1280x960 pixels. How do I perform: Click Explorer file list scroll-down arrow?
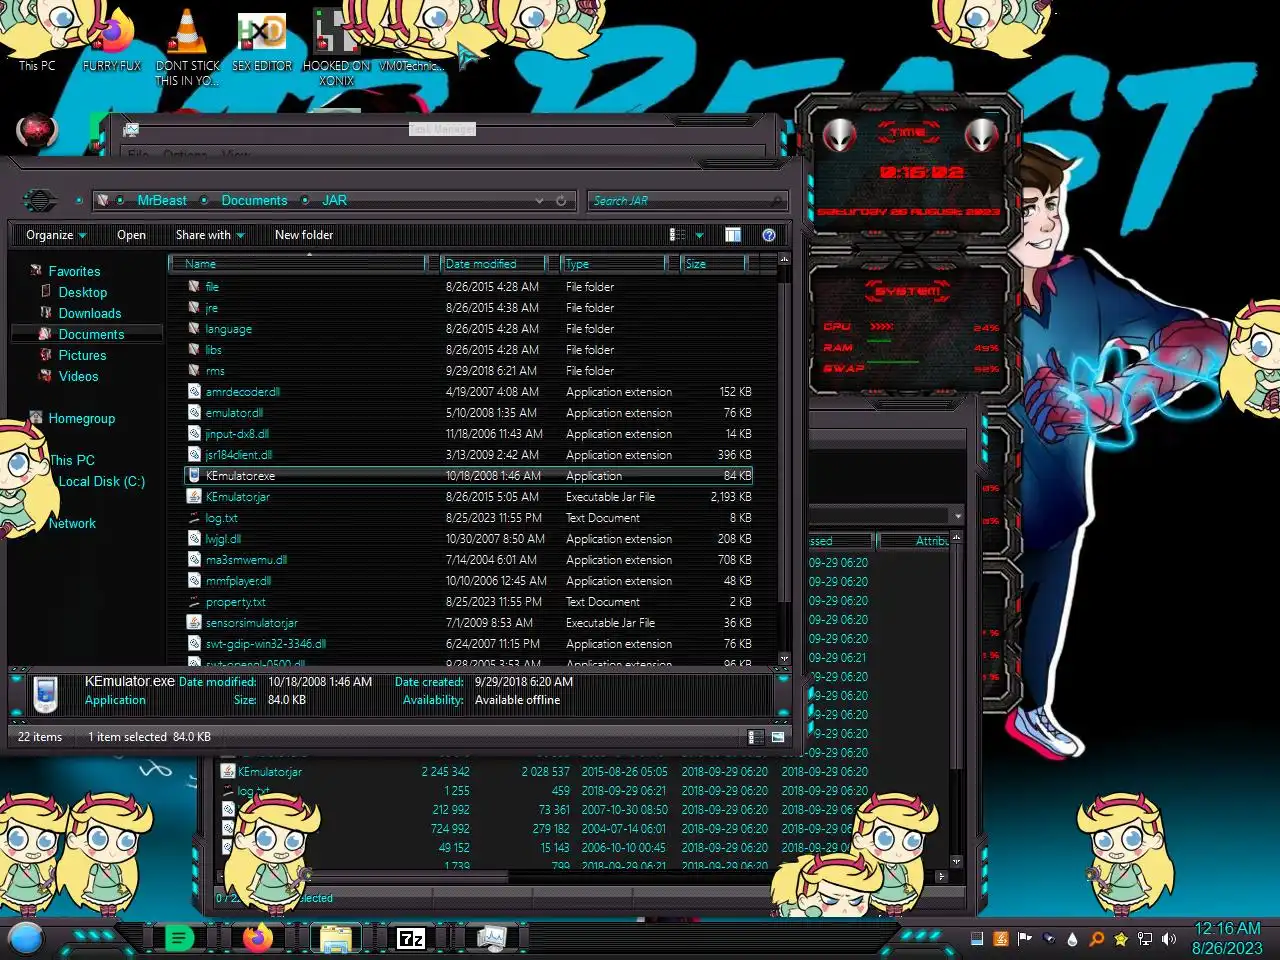785,658
